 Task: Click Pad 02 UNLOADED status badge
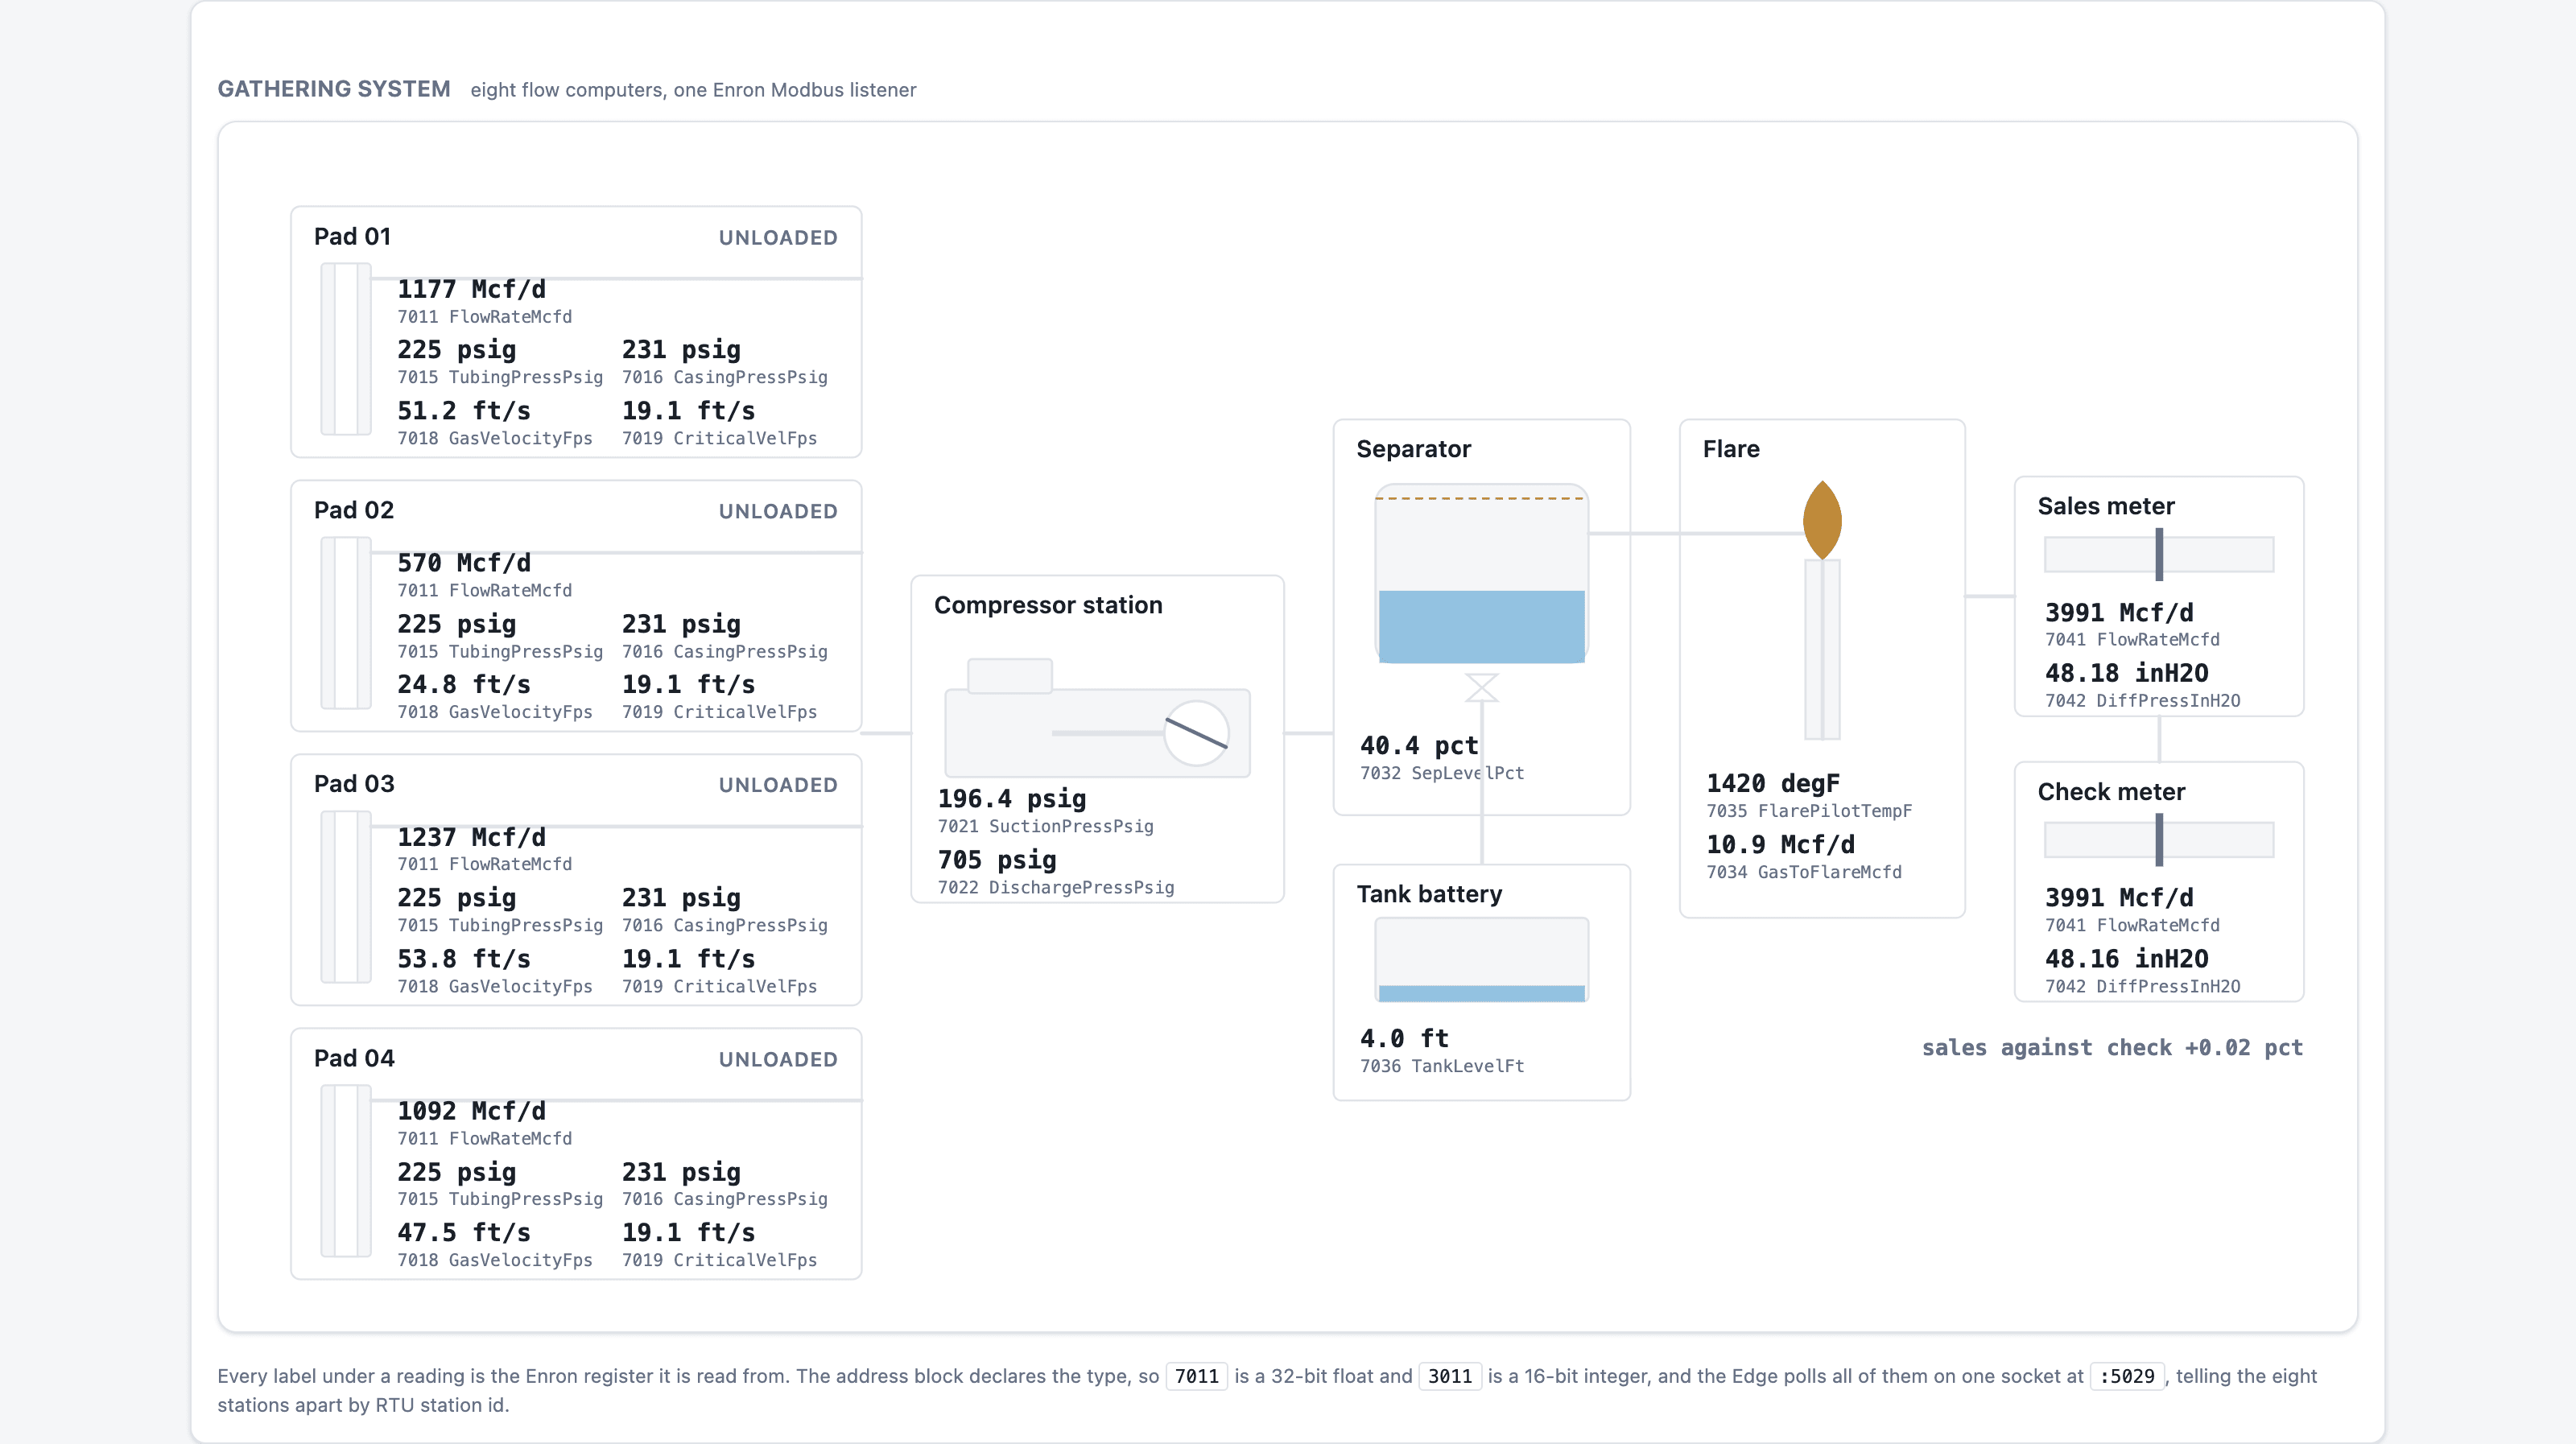point(778,511)
